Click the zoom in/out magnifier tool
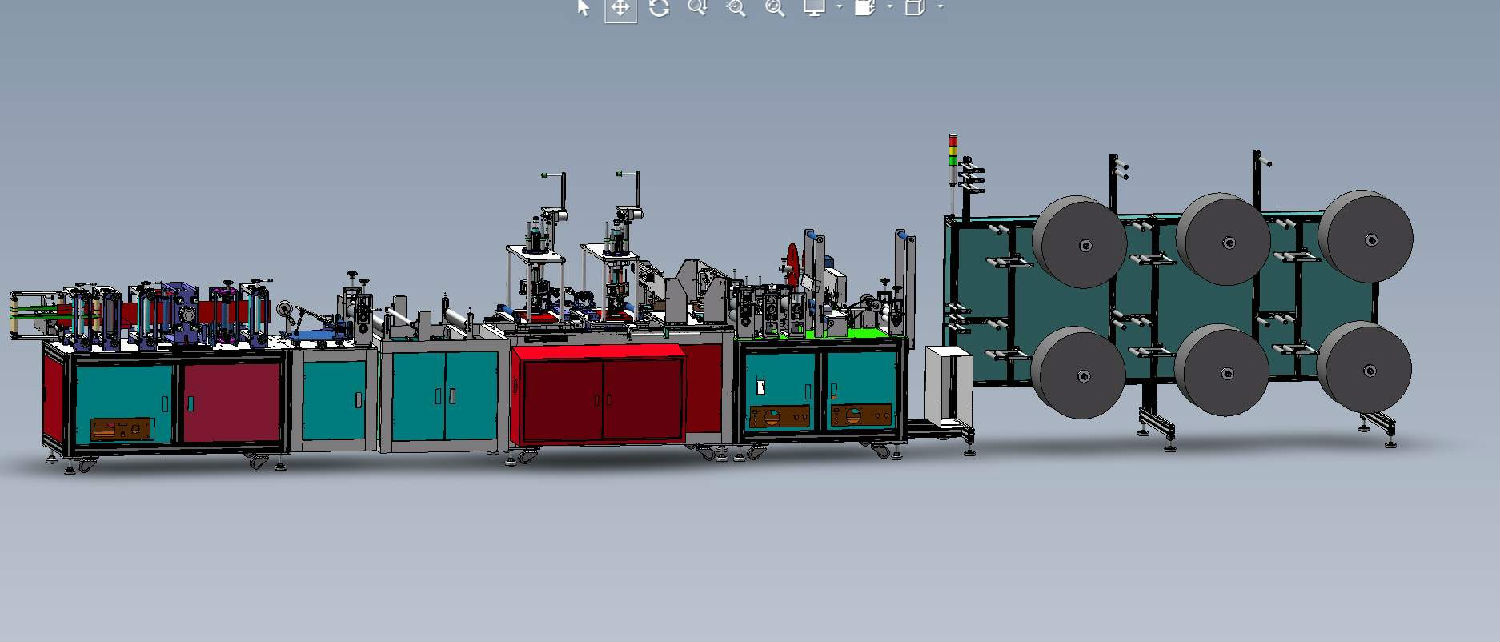The height and width of the screenshot is (642, 1500). (x=697, y=8)
